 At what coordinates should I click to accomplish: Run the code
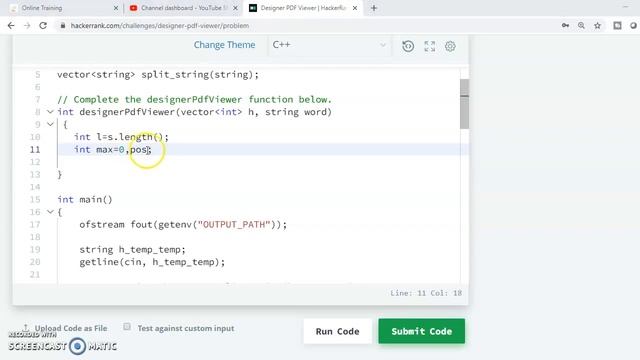click(x=338, y=331)
